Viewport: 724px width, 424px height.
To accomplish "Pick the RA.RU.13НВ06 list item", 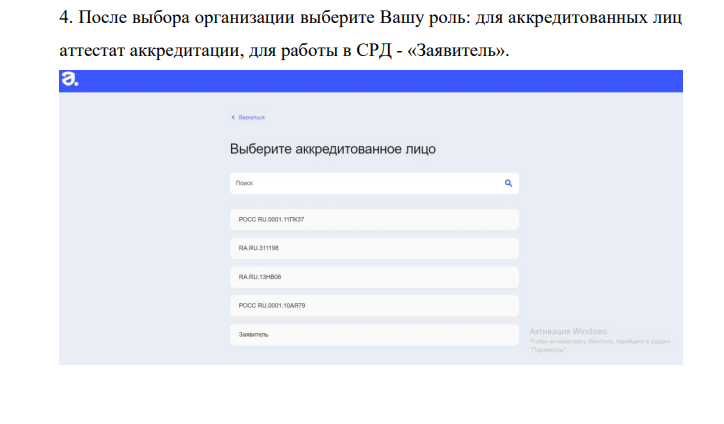I will (374, 277).
